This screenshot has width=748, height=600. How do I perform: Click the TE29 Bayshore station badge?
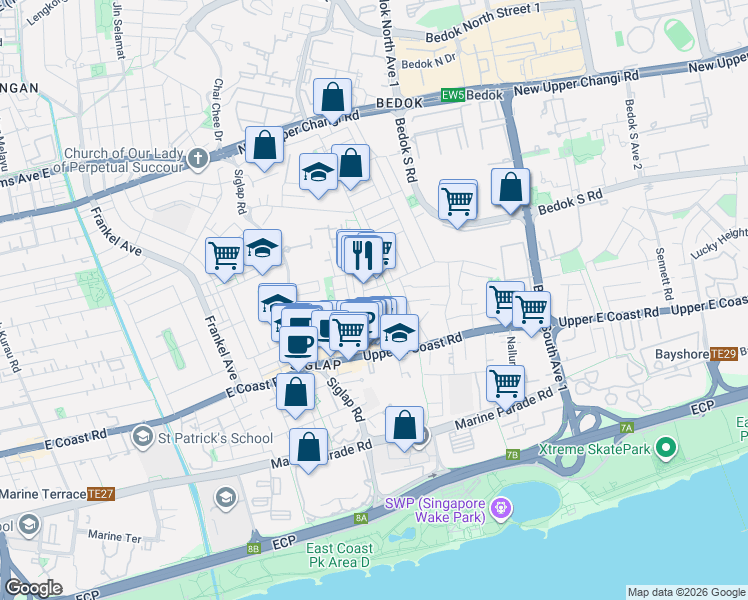click(724, 354)
